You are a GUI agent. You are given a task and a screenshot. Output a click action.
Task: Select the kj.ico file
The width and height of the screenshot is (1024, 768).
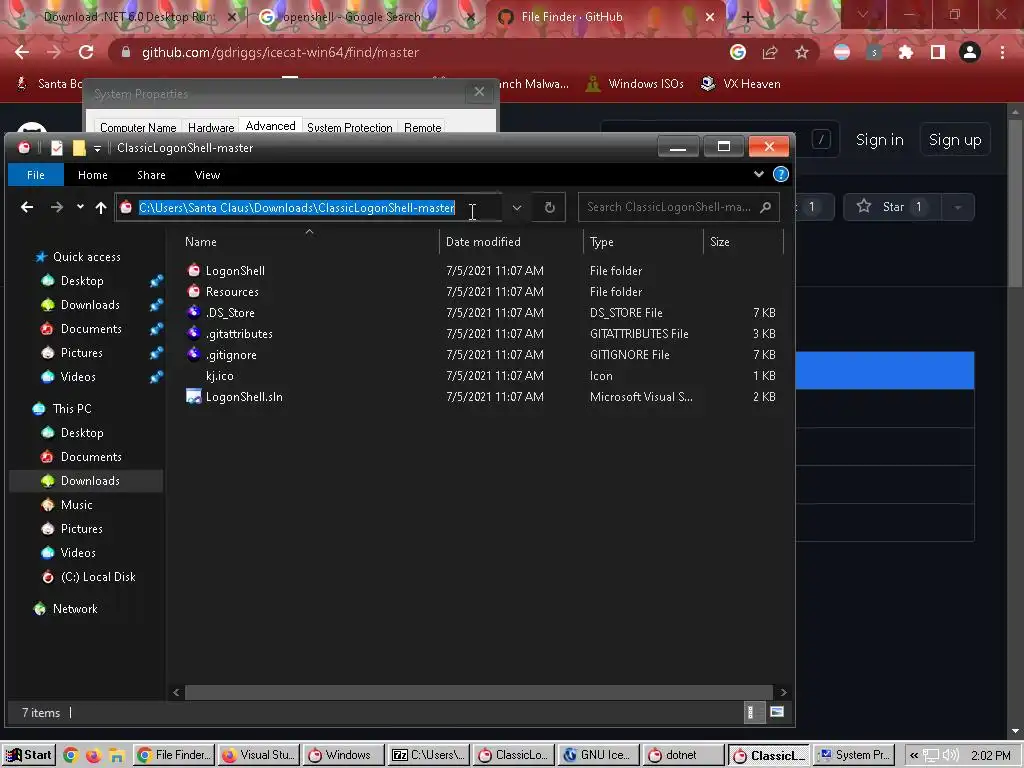click(219, 376)
